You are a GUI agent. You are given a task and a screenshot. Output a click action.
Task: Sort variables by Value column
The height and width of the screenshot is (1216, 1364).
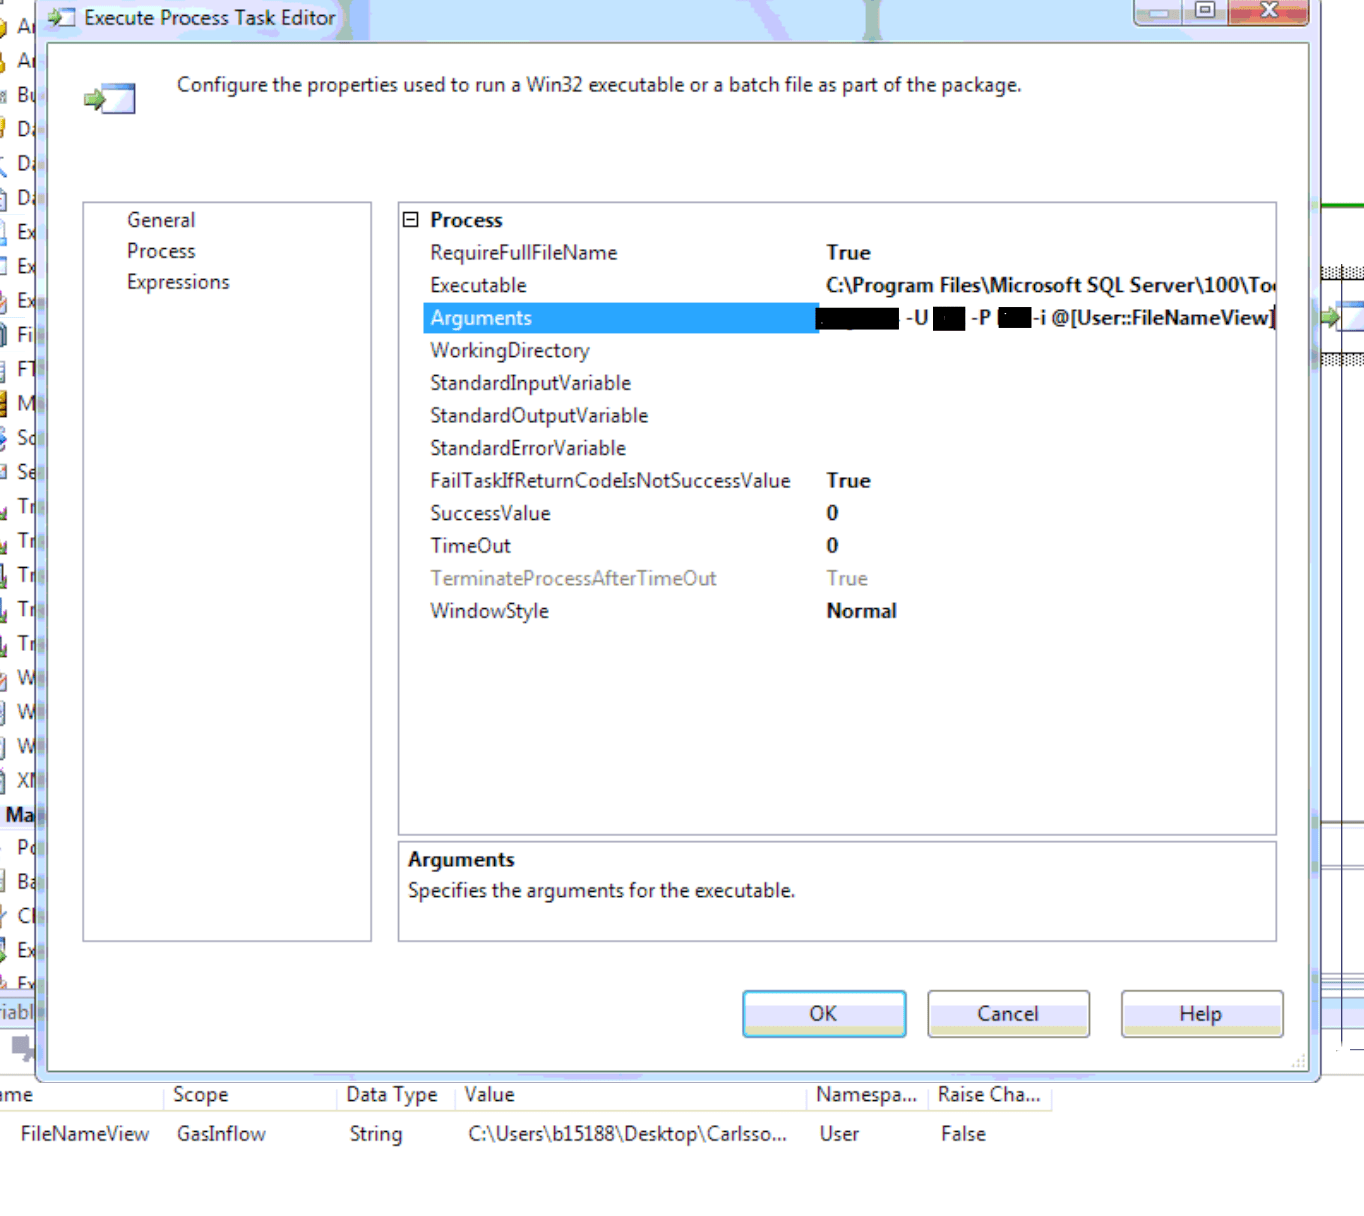click(x=489, y=1095)
